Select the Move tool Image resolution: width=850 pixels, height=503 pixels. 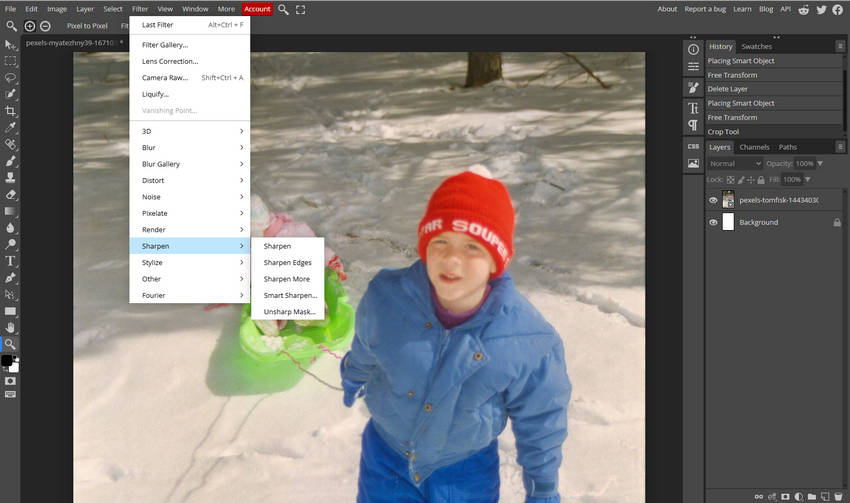[10, 45]
